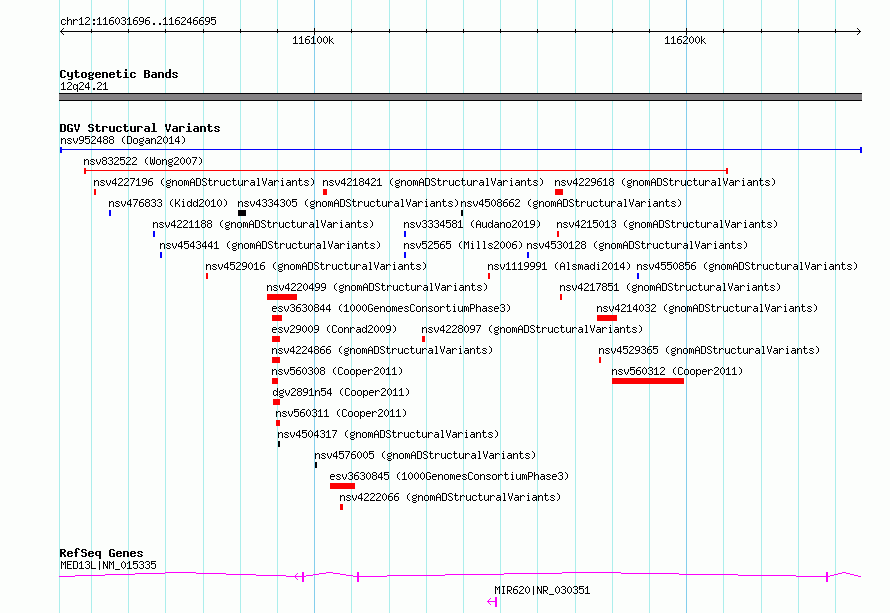Select nsv4214032 variant label
890x613 pixels.
pyautogui.click(x=707, y=308)
